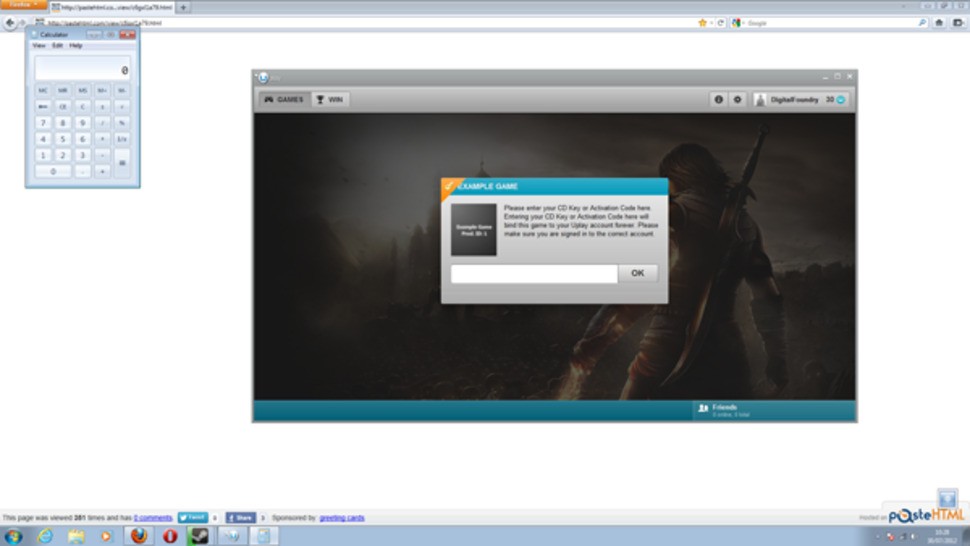Open the Calculator View menu

[x=39, y=46]
